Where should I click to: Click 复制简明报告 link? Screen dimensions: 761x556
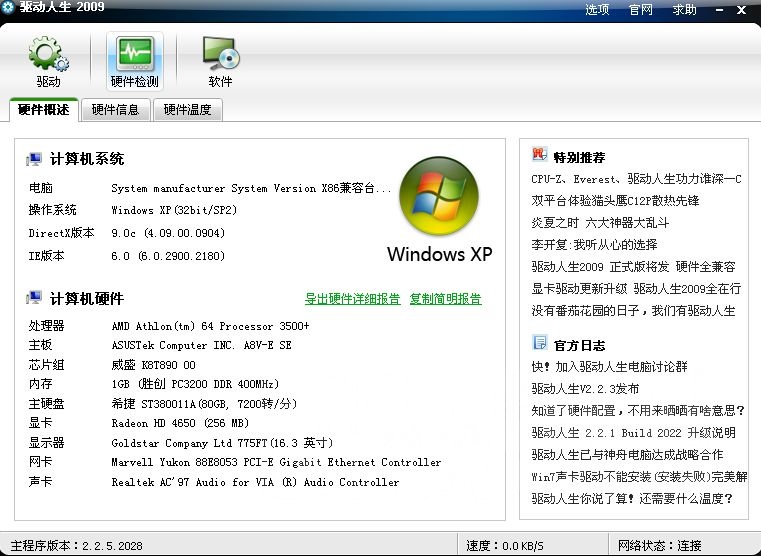pos(446,299)
